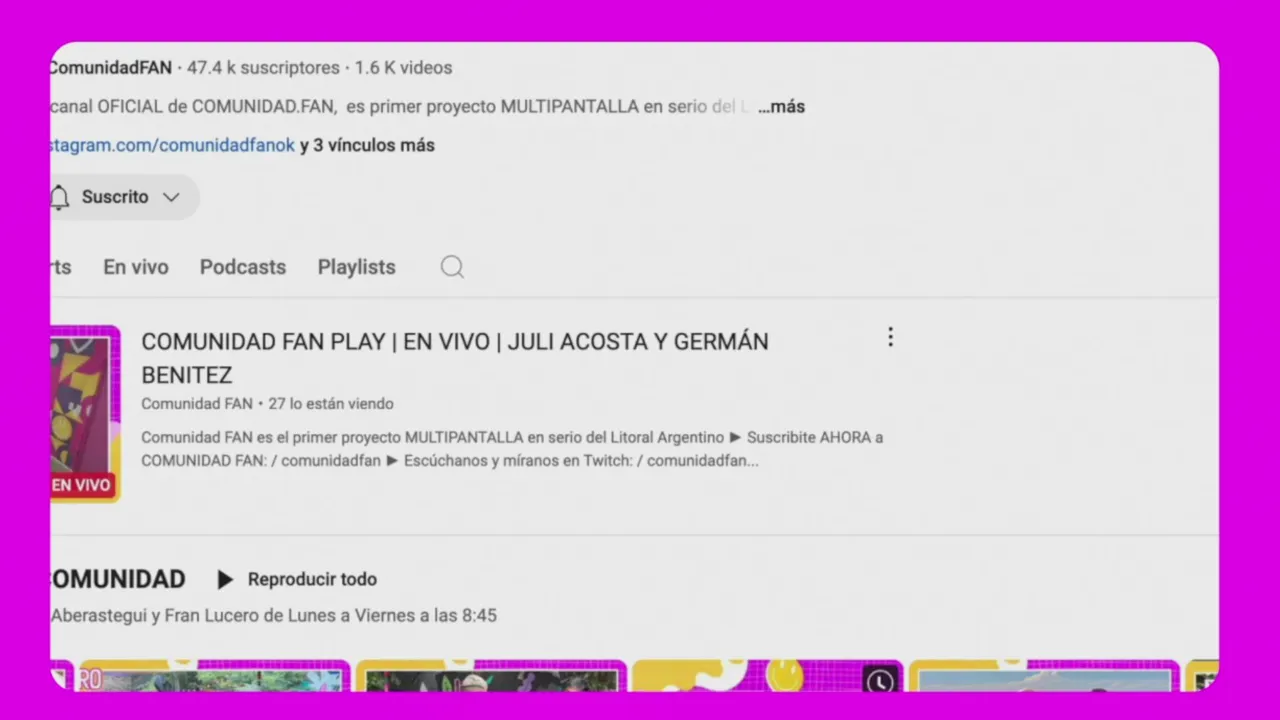Open the three-dot menu for live video
1280x720 pixels.
890,338
